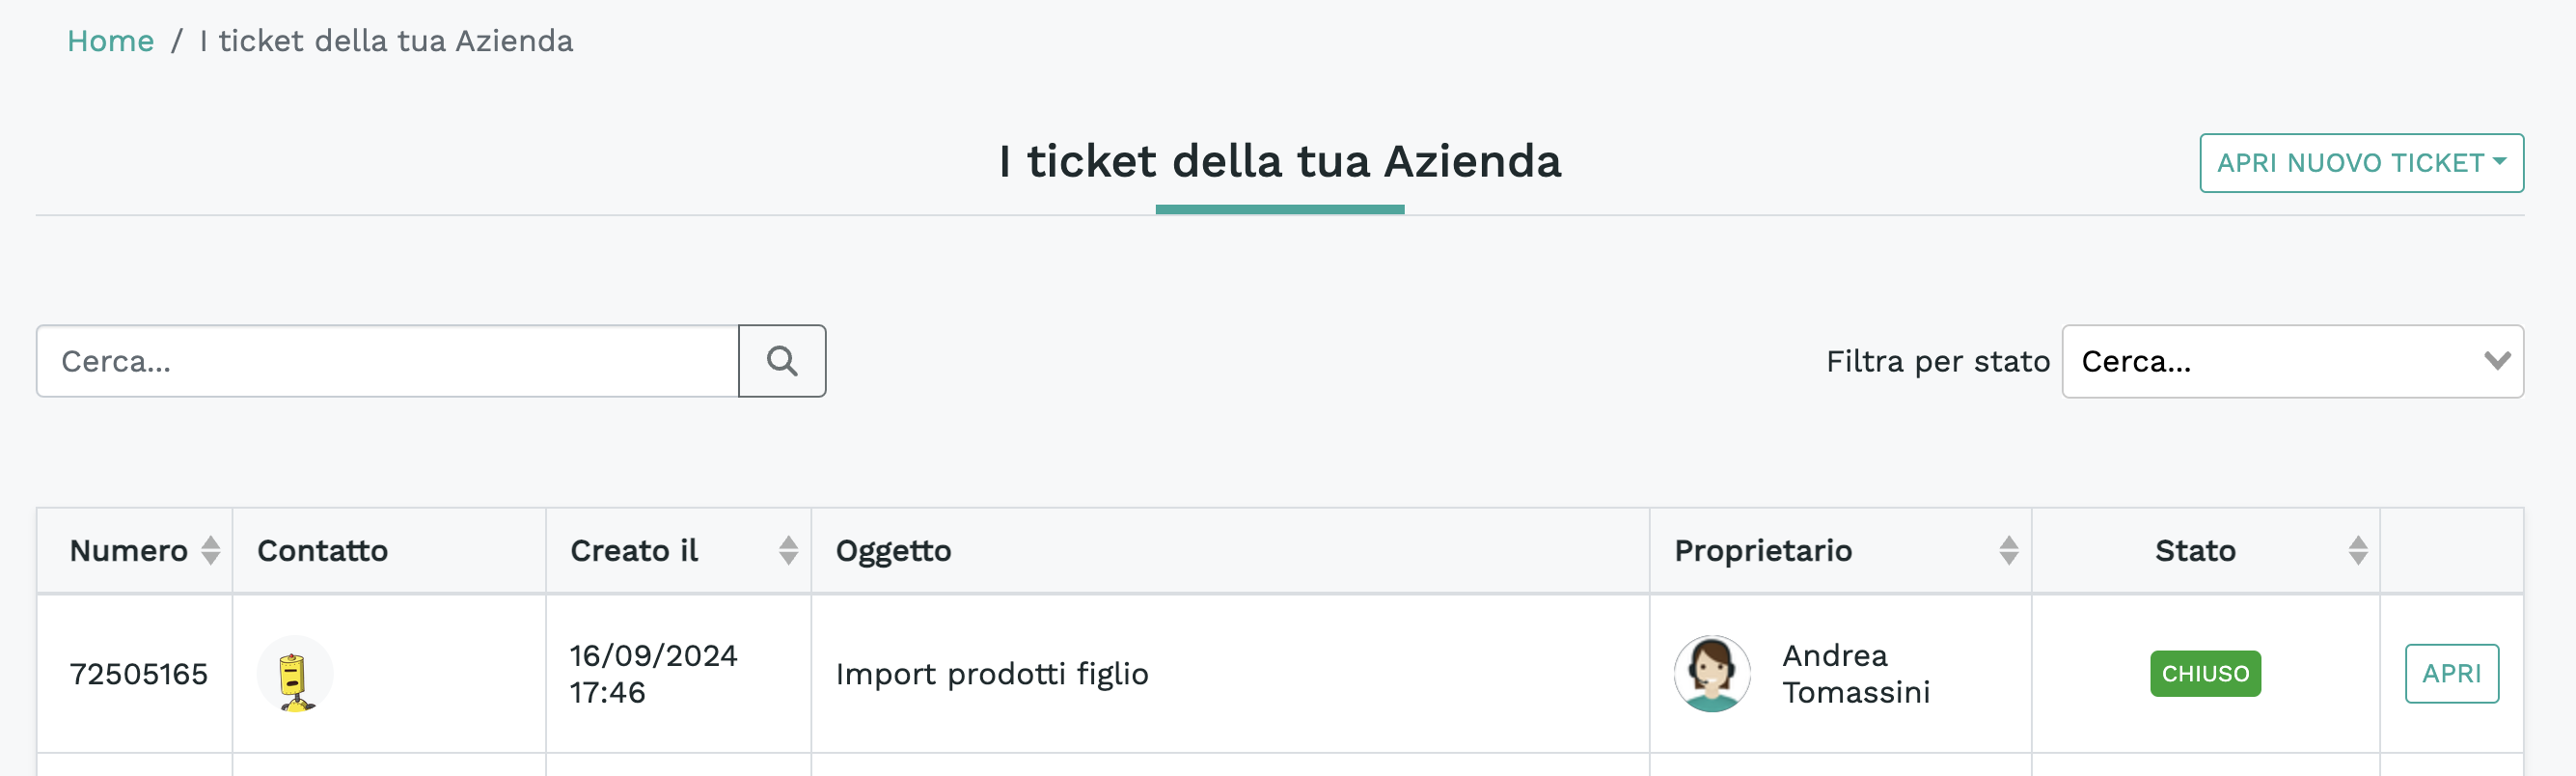
Task: Sort tickets by Numero column arrows
Action: (210, 550)
